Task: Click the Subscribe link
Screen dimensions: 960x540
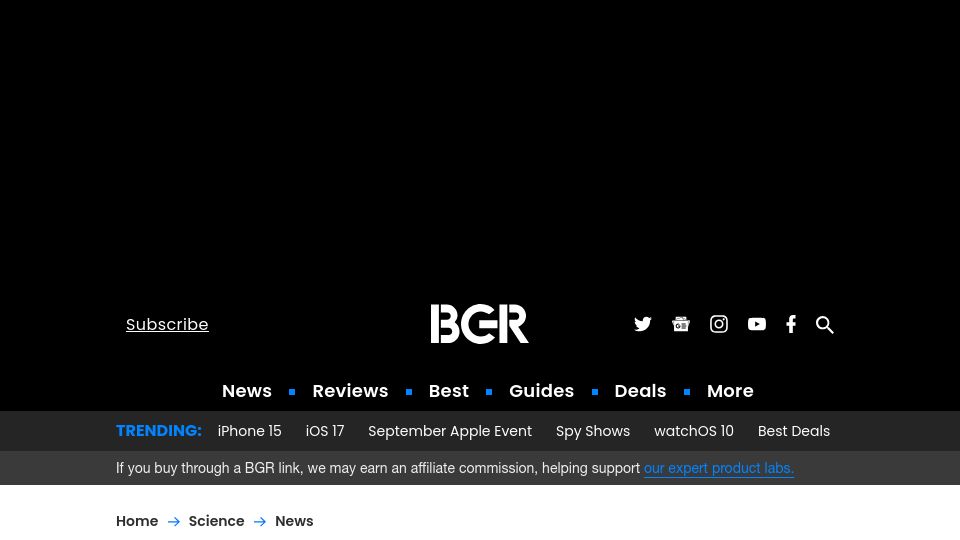Action: click(167, 324)
